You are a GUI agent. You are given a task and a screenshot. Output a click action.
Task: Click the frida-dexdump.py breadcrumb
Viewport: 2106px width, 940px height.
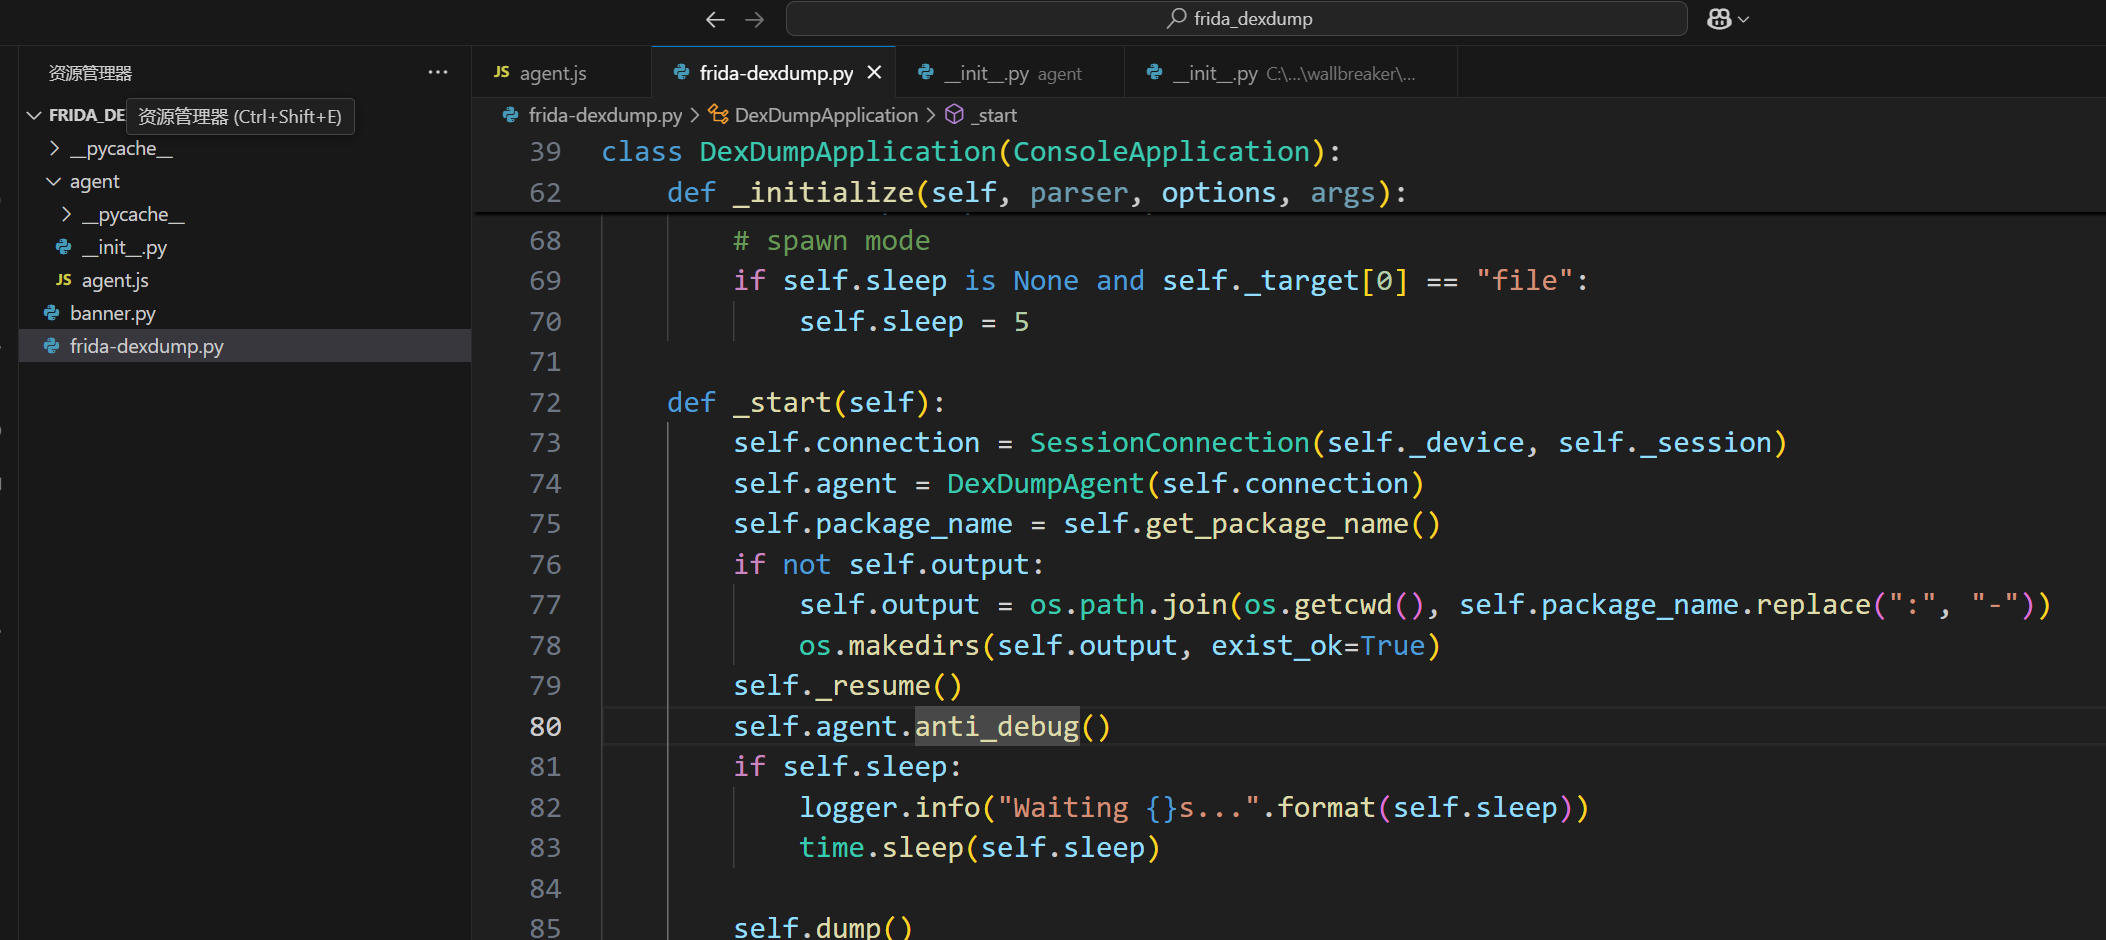[604, 115]
